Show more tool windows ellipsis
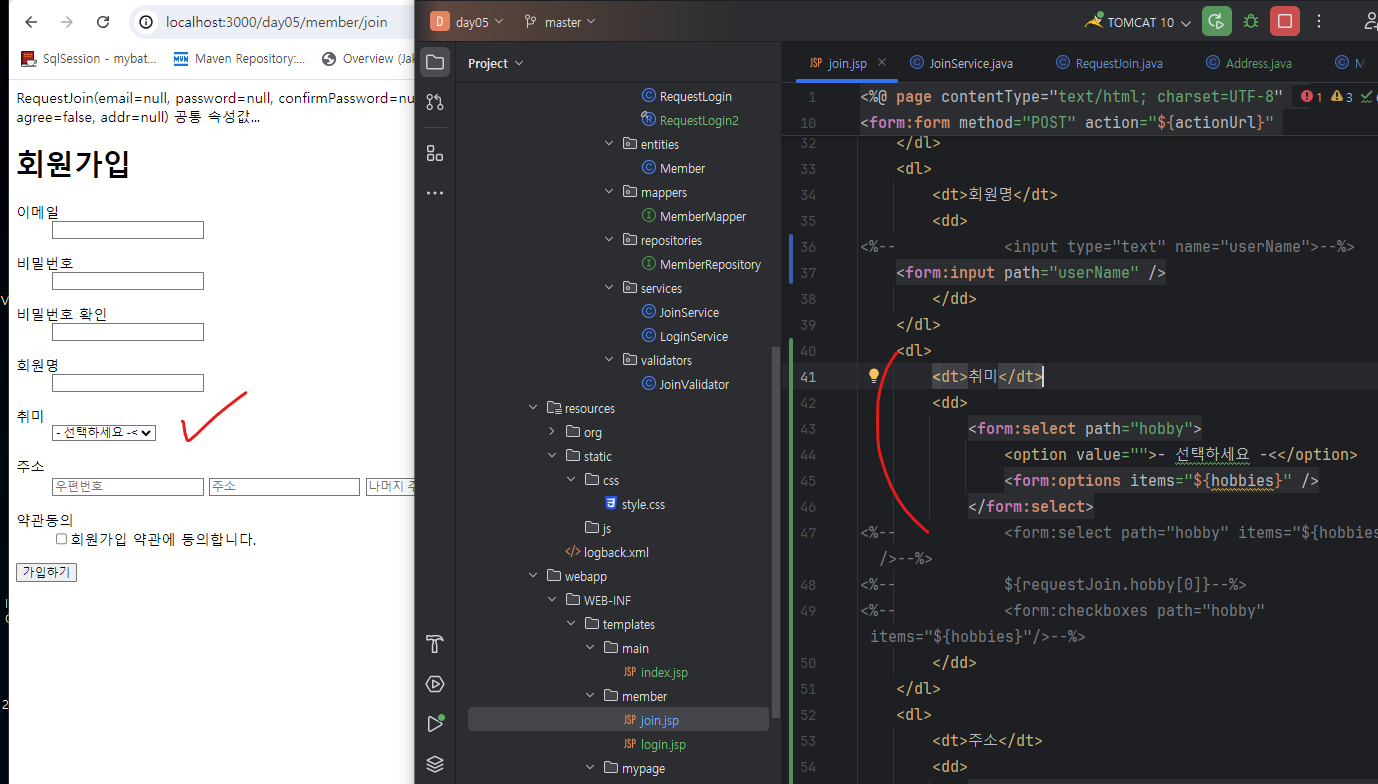The width and height of the screenshot is (1378, 784). pyautogui.click(x=435, y=193)
